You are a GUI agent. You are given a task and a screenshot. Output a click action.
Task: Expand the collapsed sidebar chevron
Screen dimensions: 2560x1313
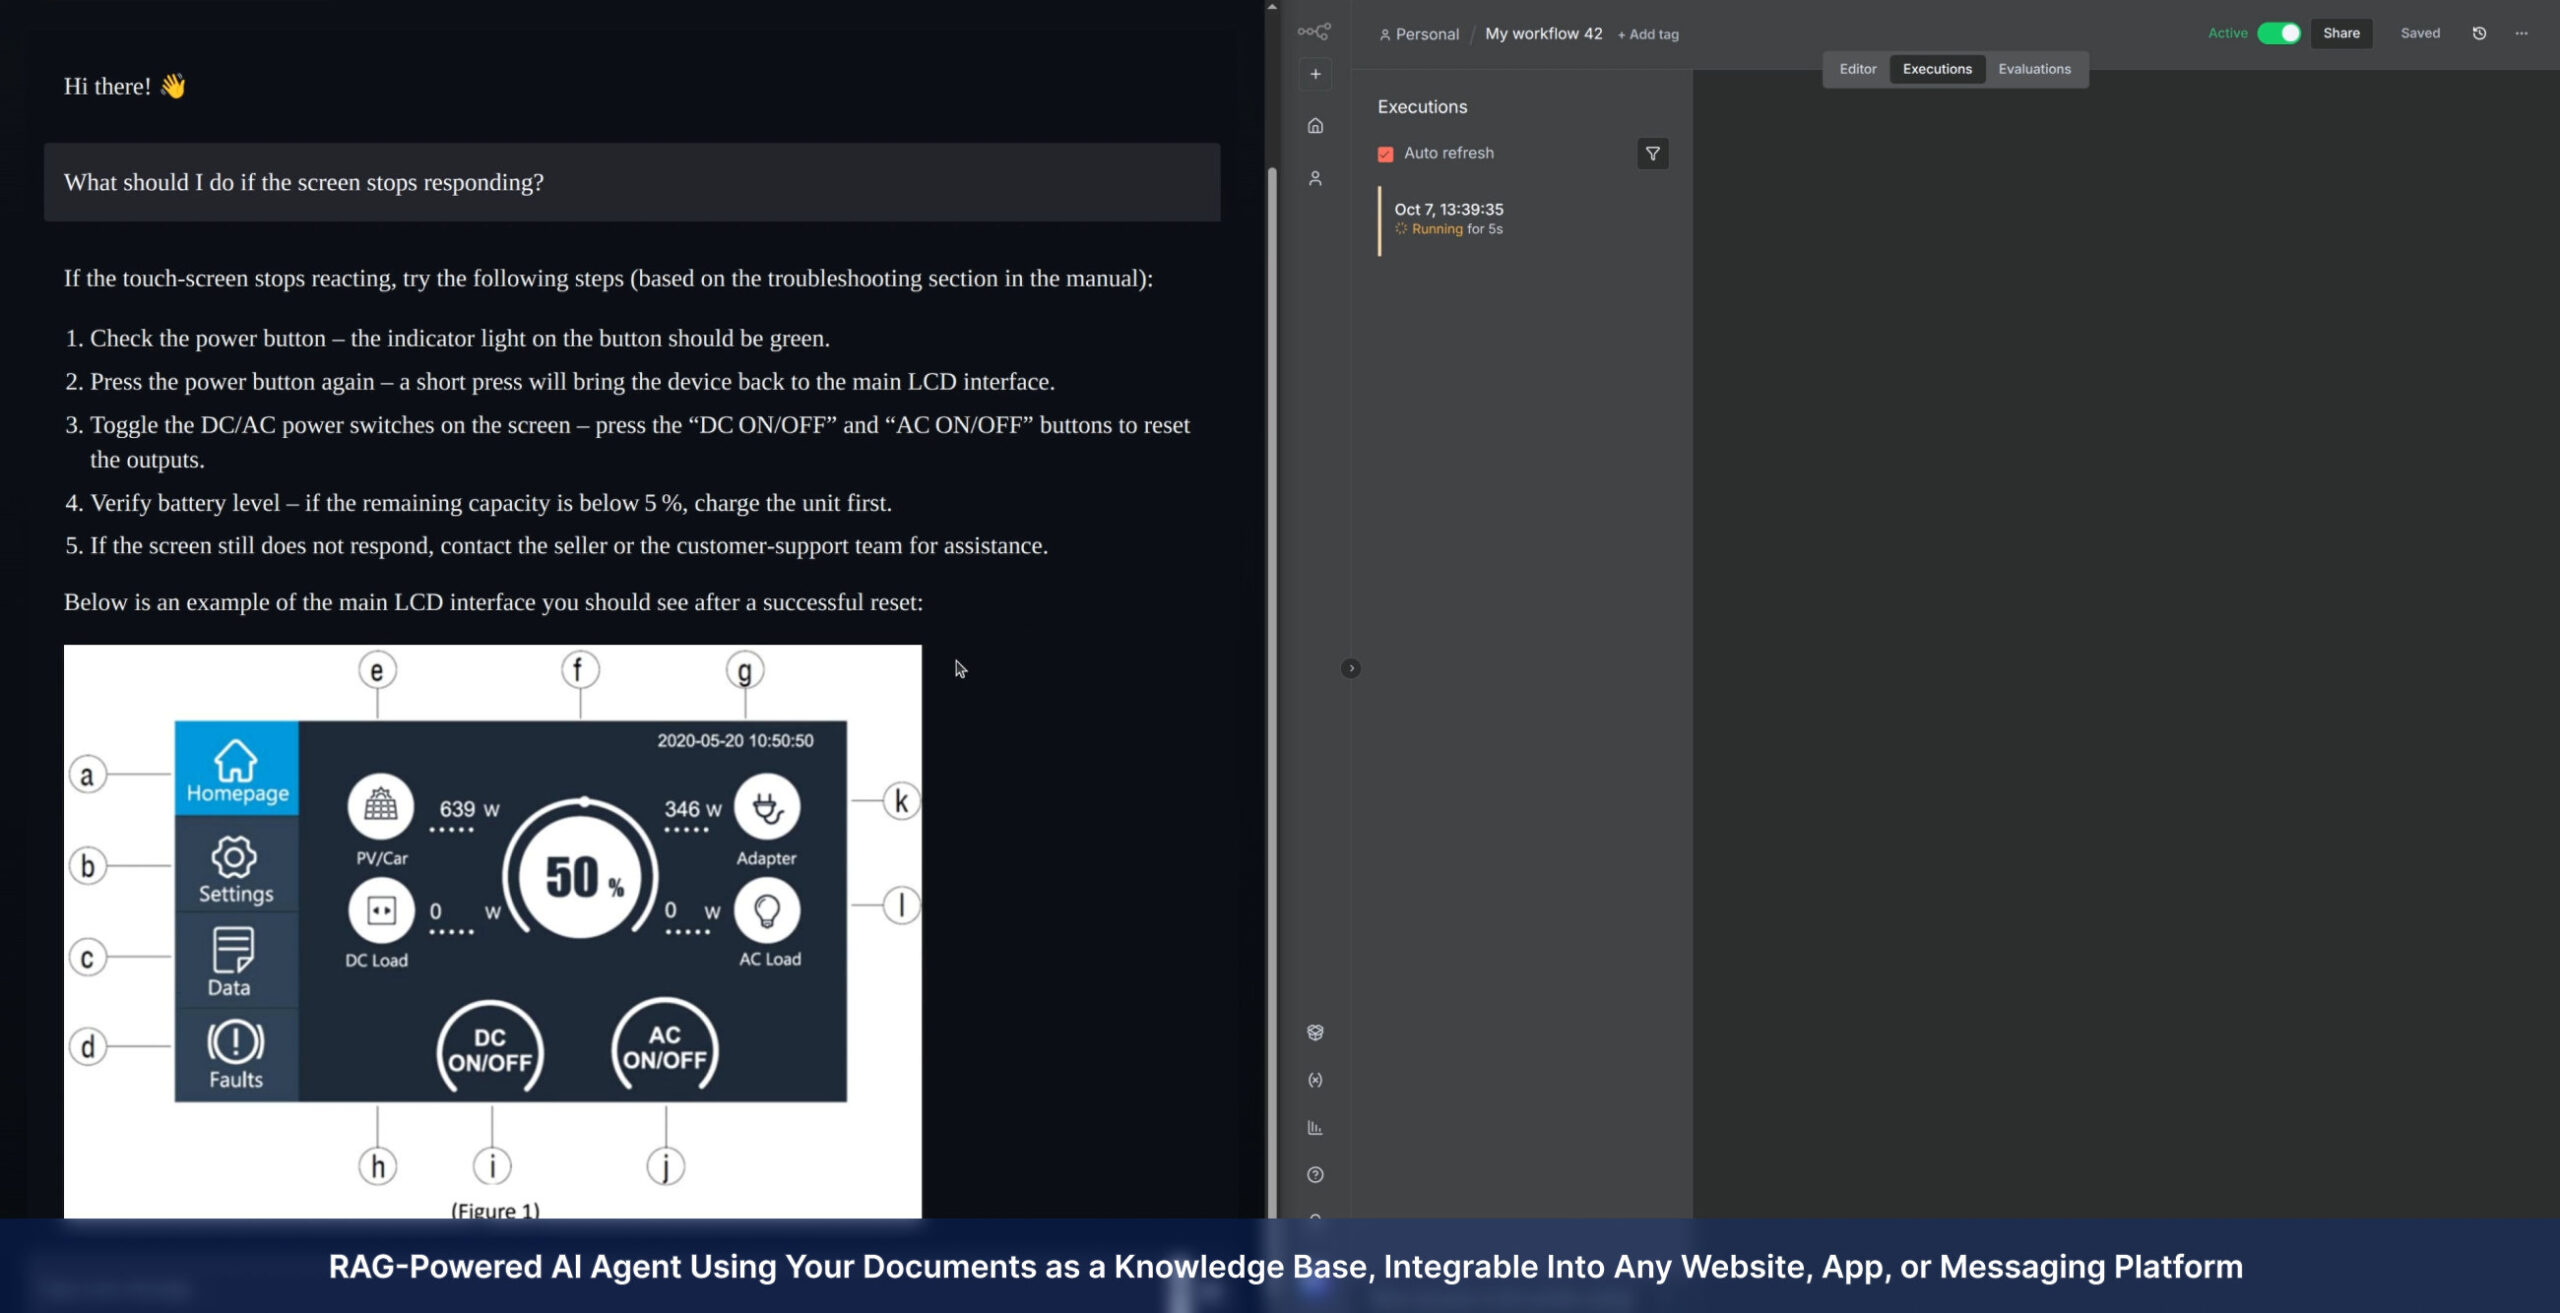pyautogui.click(x=1350, y=668)
